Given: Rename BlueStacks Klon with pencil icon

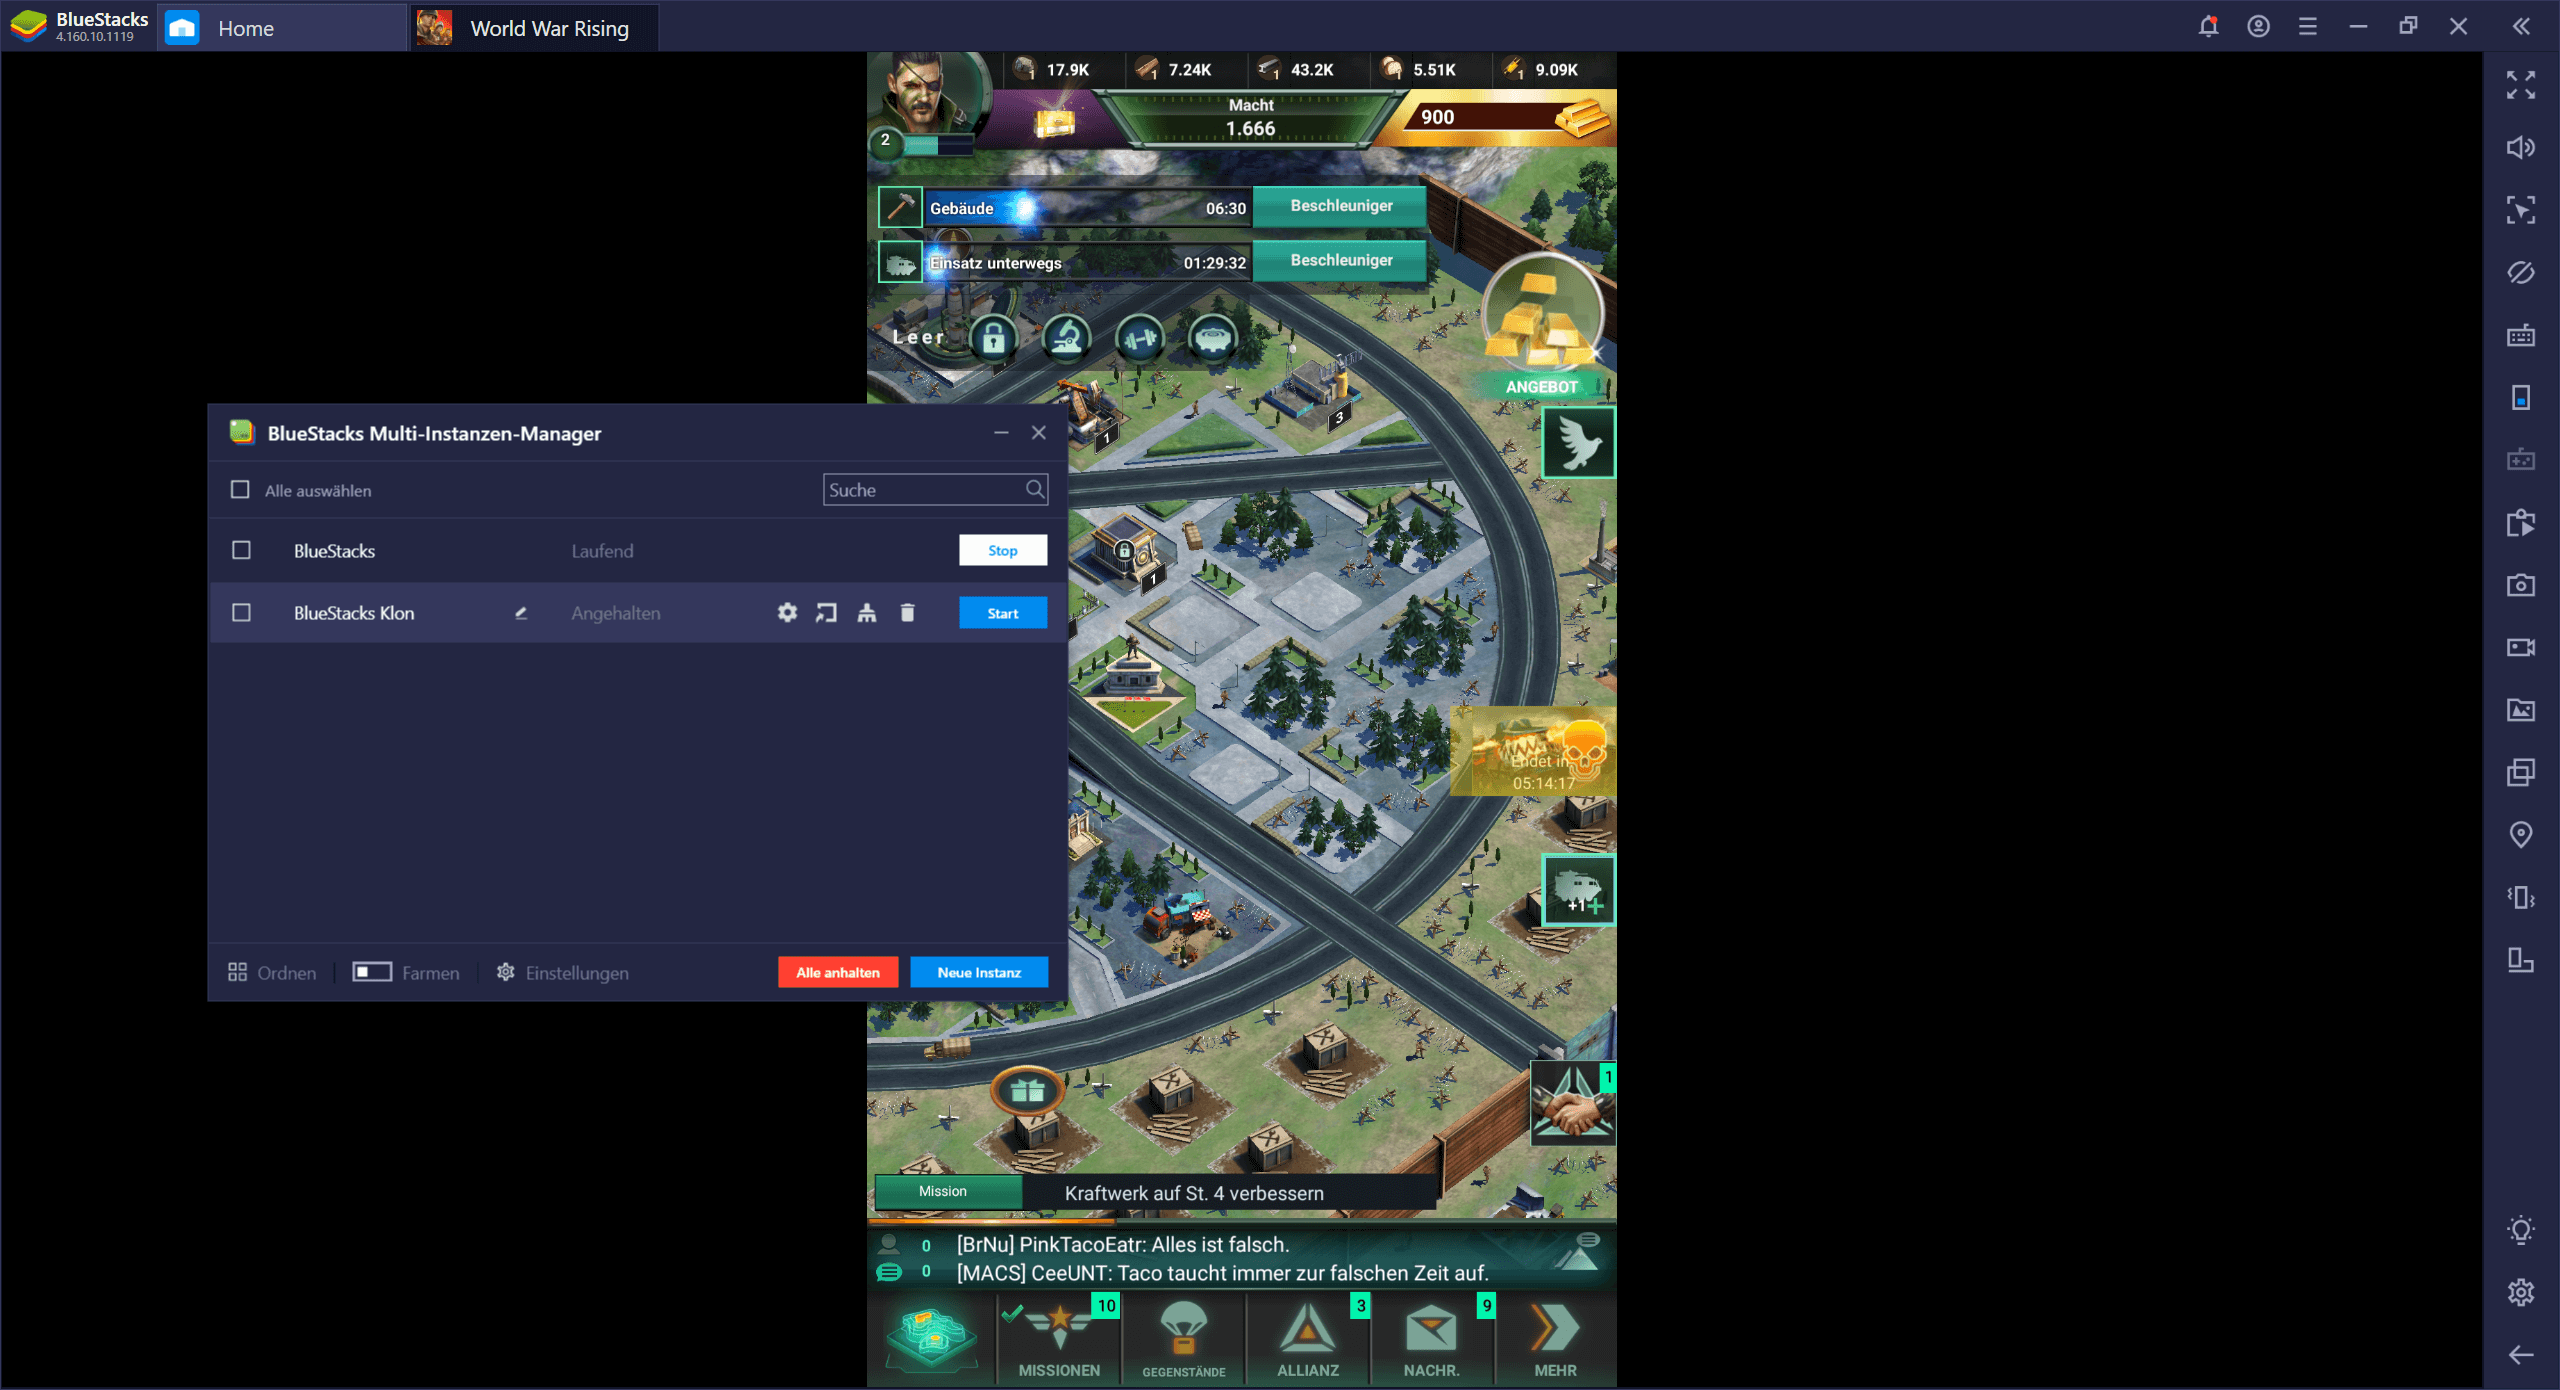Looking at the screenshot, I should [521, 613].
